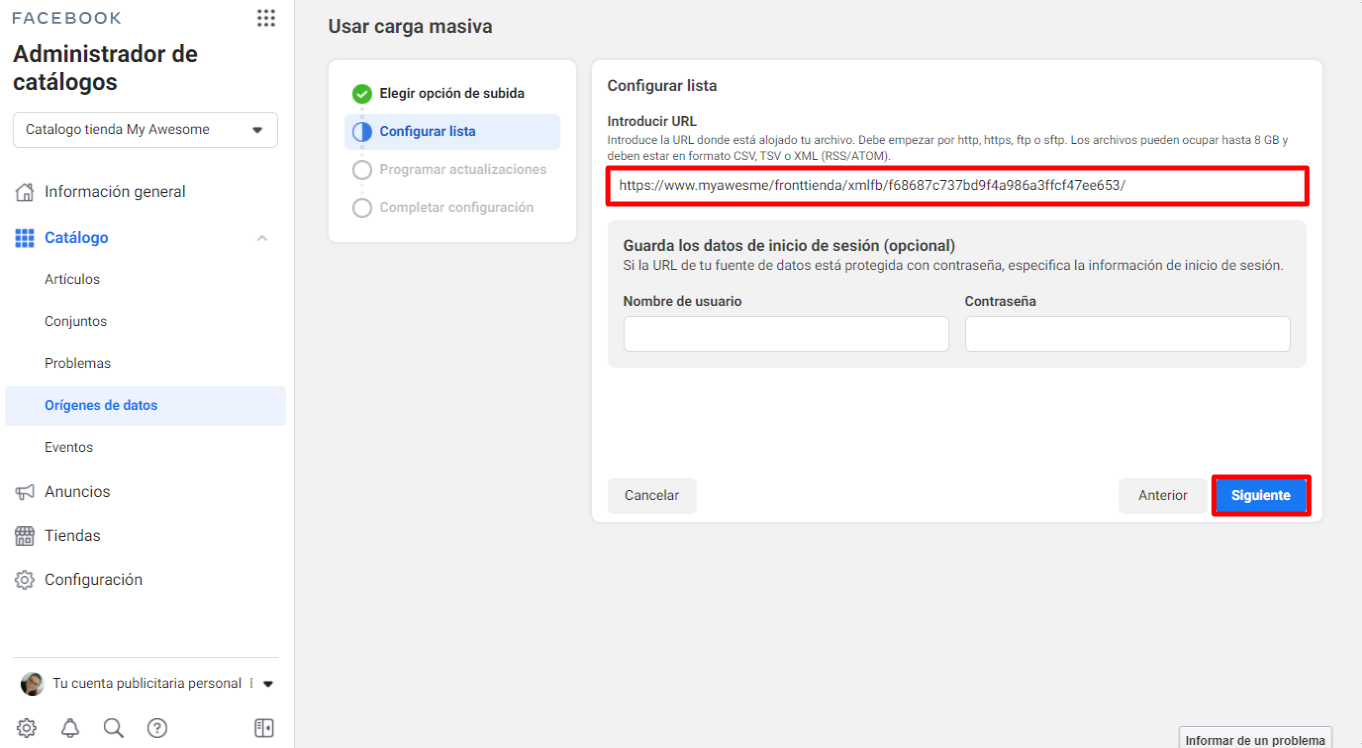This screenshot has height=748, width=1362.
Task: Click the Completar configuración step circle
Action: click(x=362, y=208)
